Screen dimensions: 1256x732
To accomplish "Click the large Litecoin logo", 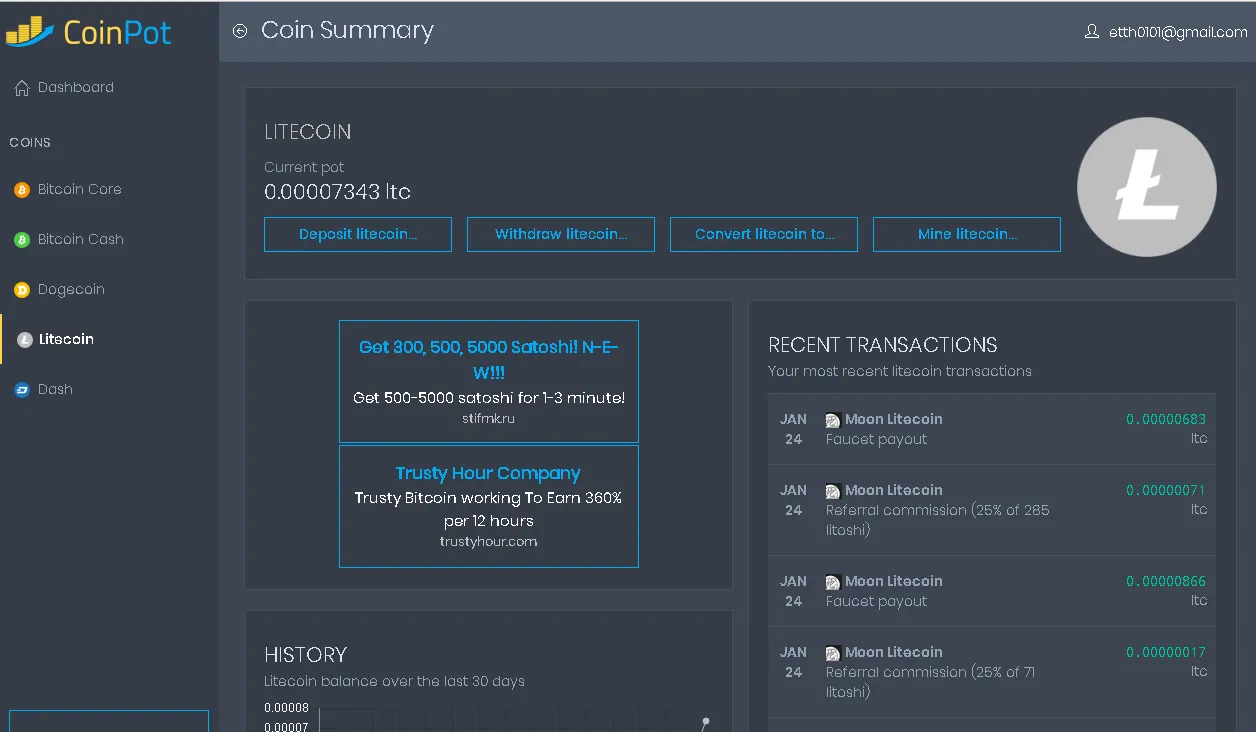I will click(x=1146, y=187).
